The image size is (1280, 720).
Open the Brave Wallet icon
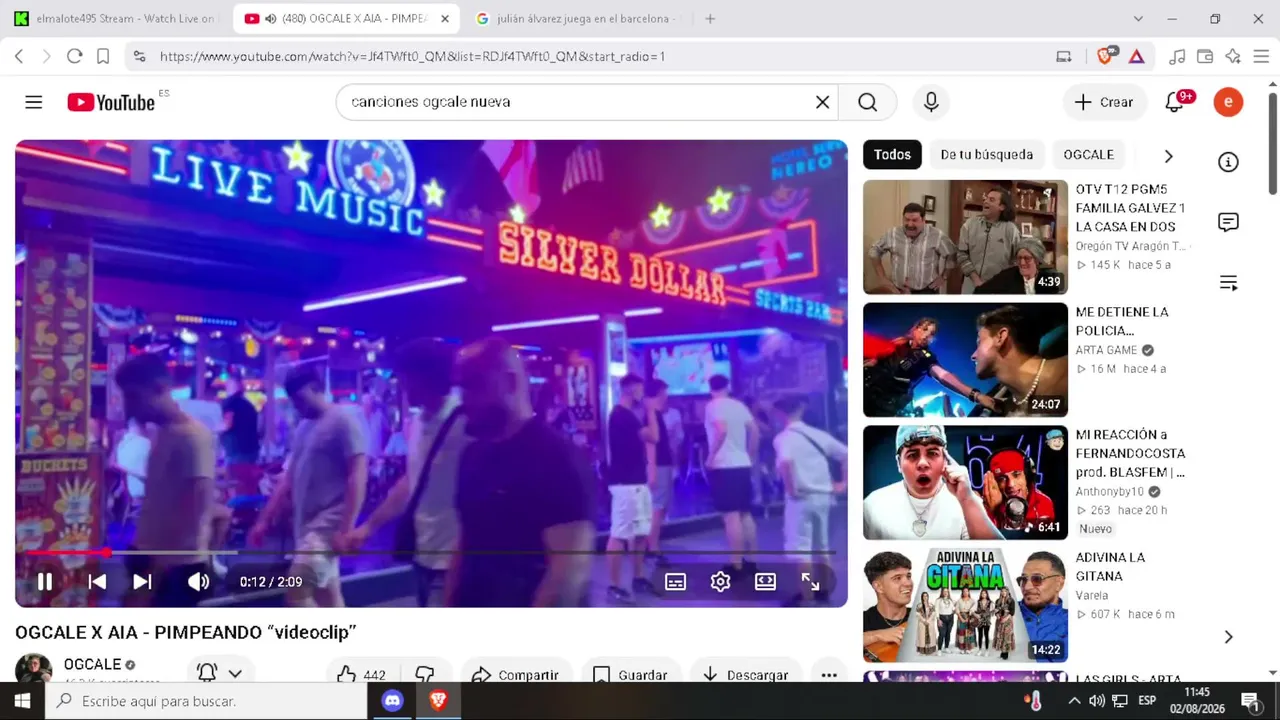click(x=1205, y=56)
